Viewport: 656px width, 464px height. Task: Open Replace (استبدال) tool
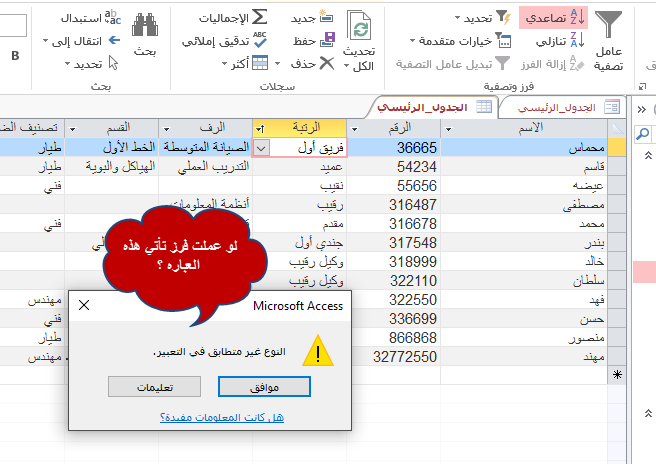pos(91,18)
